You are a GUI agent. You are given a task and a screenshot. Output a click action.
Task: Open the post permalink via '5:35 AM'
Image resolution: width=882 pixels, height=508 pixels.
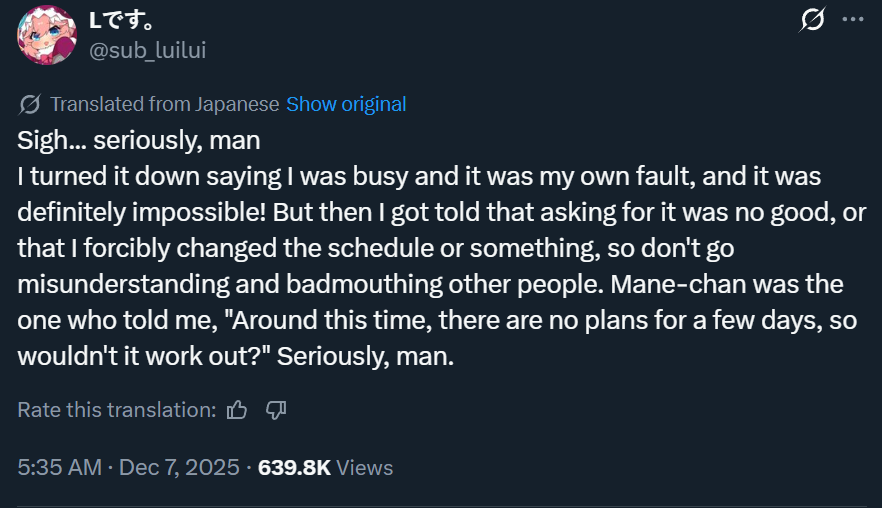pyautogui.click(x=60, y=467)
